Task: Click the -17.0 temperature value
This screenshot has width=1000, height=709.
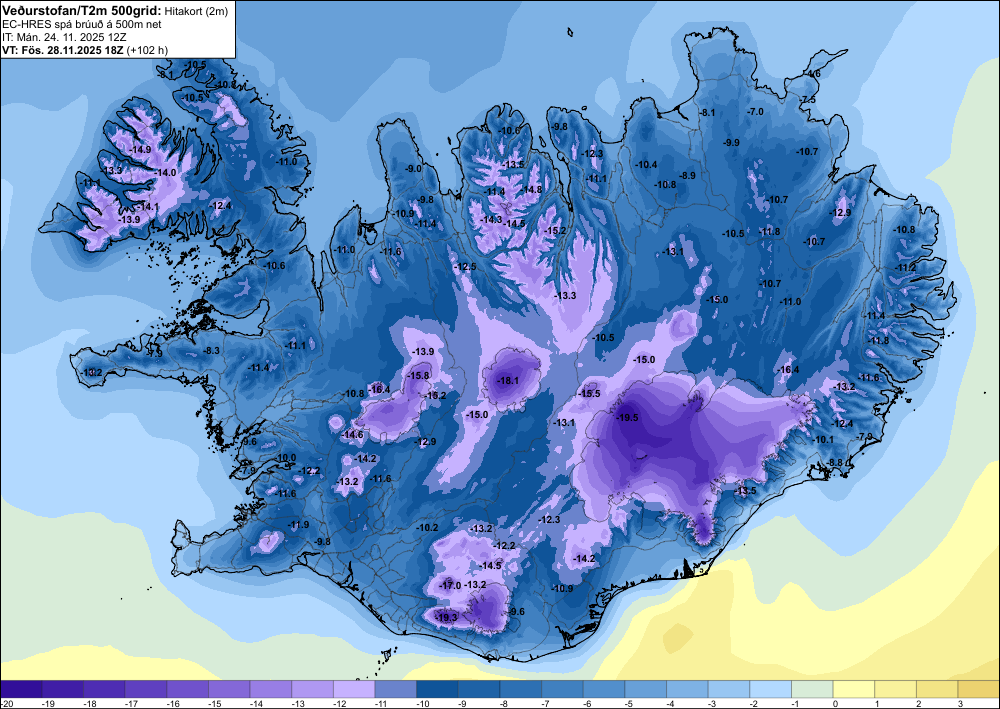Action: pyautogui.click(x=450, y=585)
